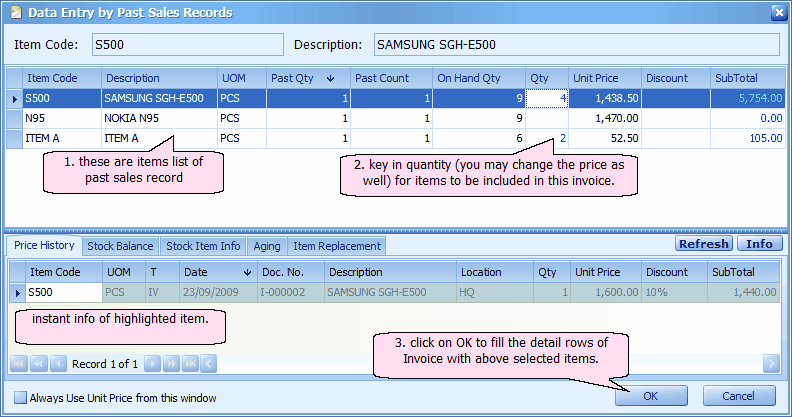Click Discount column header in top grid
This screenshot has width=792, height=417.
[x=676, y=78]
